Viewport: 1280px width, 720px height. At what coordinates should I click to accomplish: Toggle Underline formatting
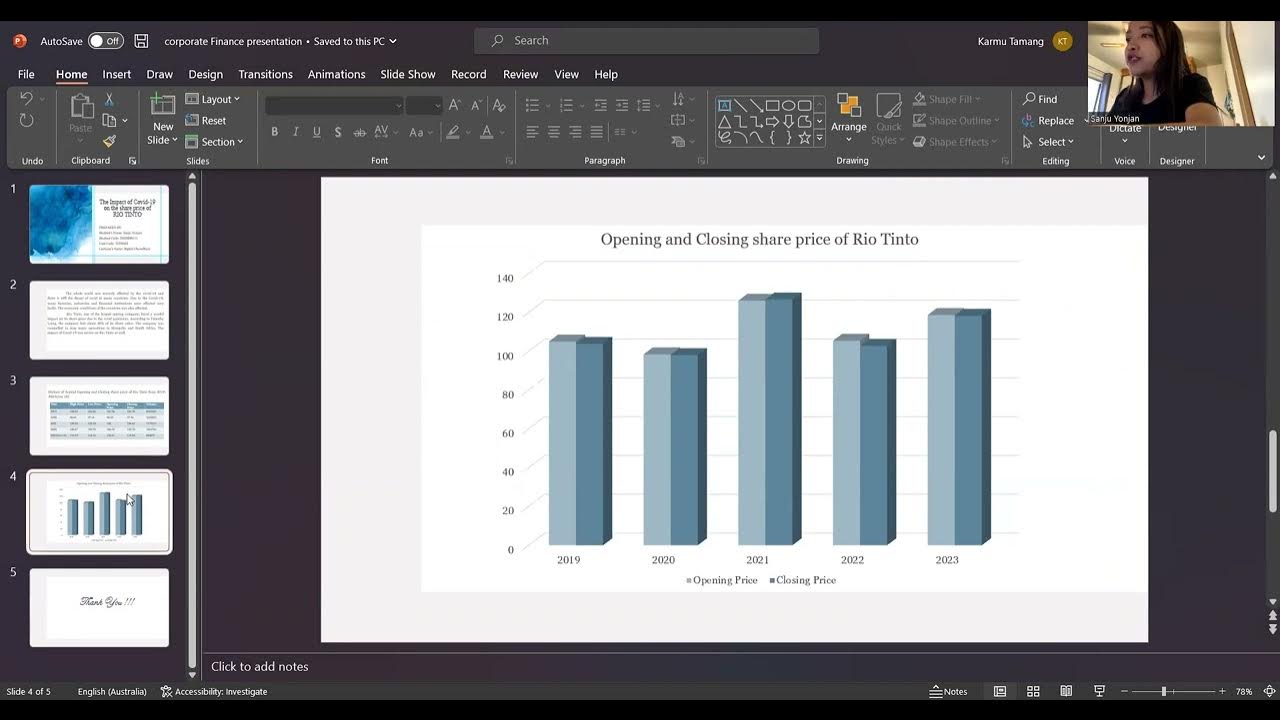pyautogui.click(x=317, y=132)
